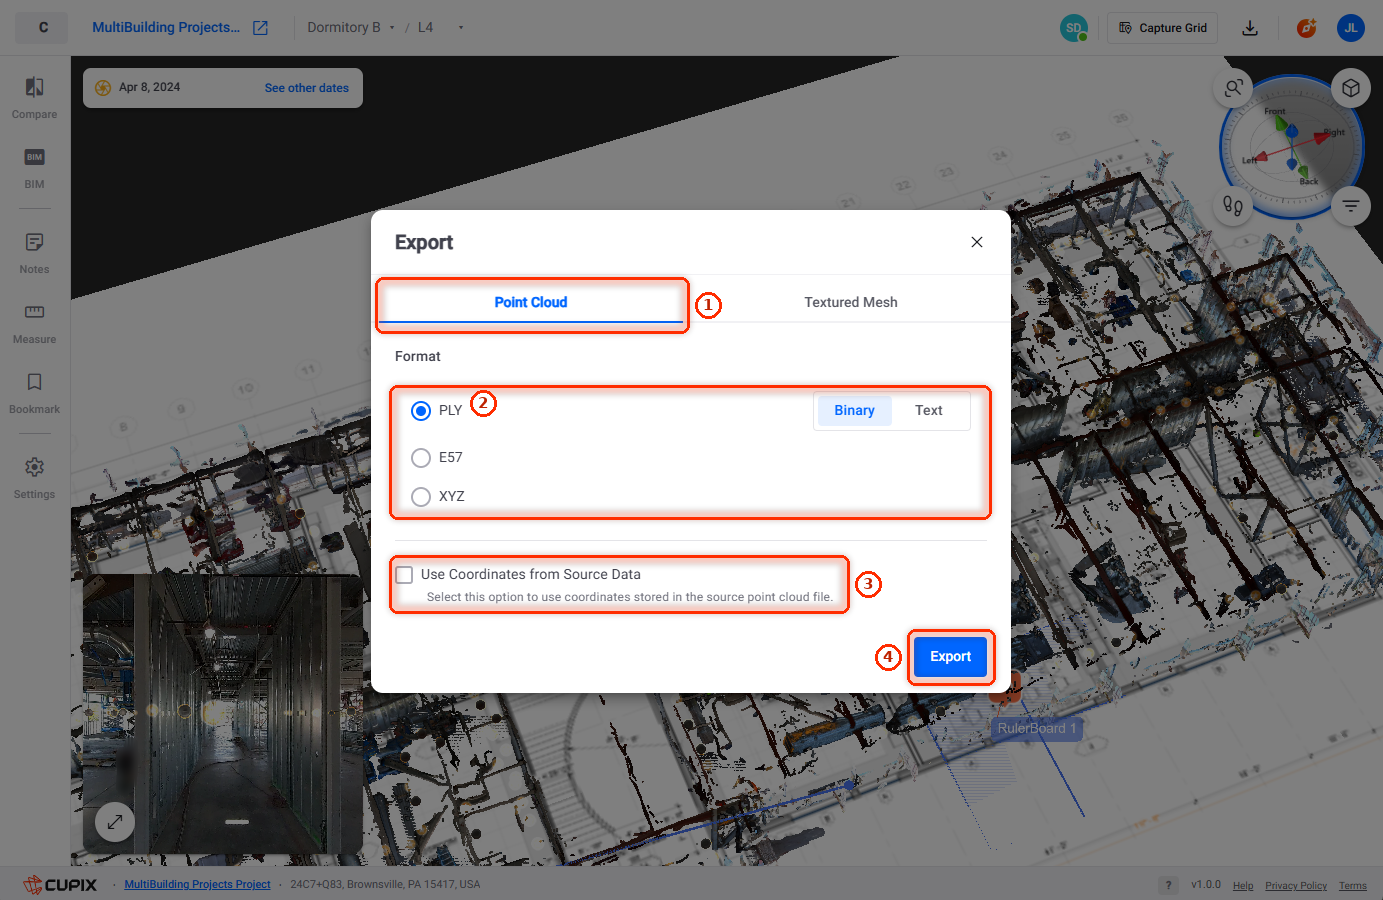
Task: Open the Bookmark panel
Action: 34,392
